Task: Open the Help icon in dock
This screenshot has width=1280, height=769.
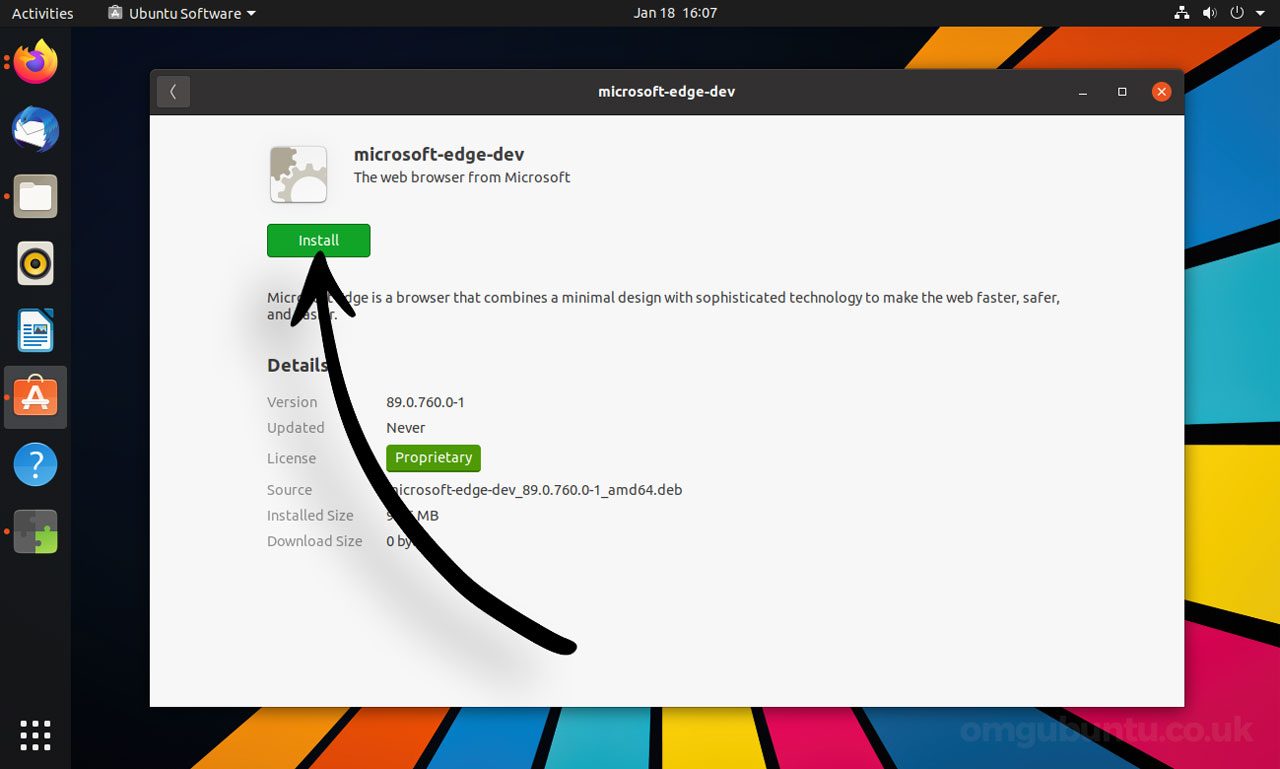Action: coord(36,465)
